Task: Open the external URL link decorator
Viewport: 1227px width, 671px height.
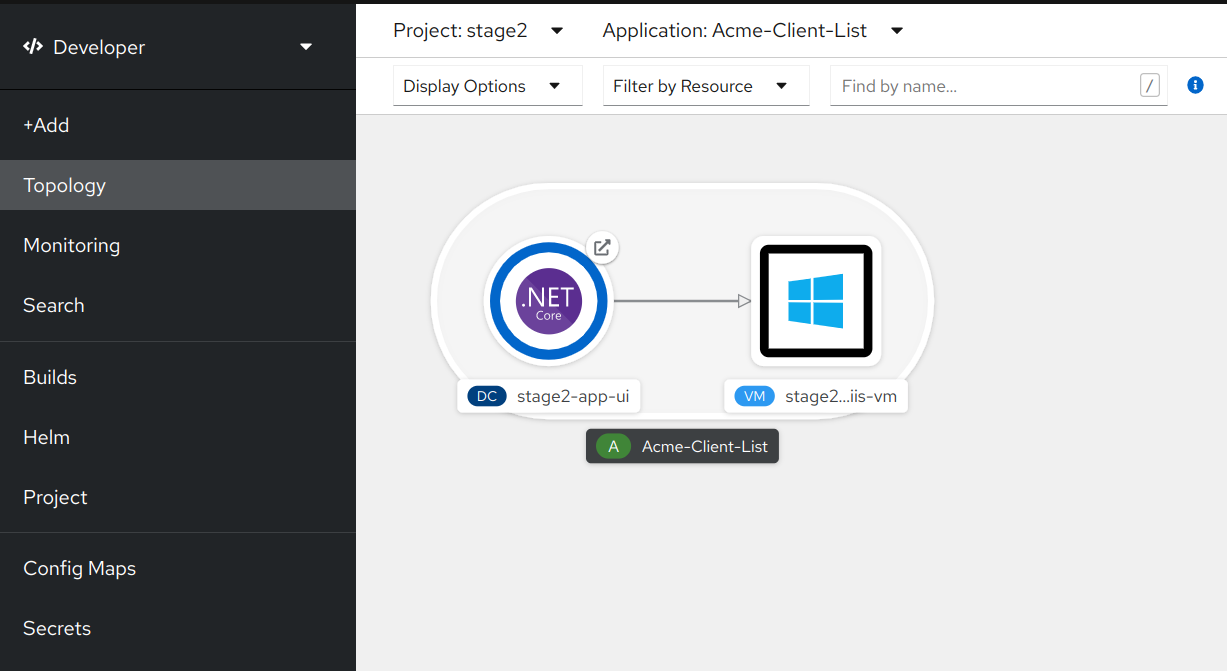Action: click(602, 248)
